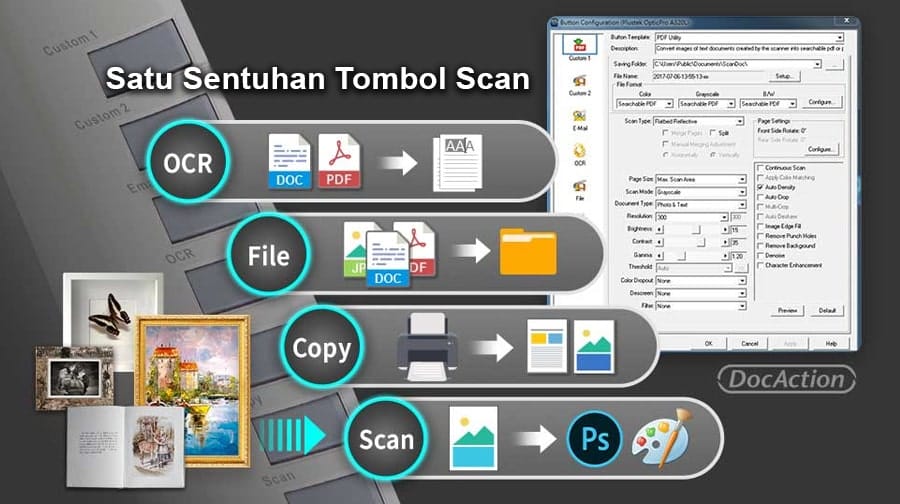Click the newspaper layout page icon in Copy row
The width and height of the screenshot is (900, 504).
[546, 347]
